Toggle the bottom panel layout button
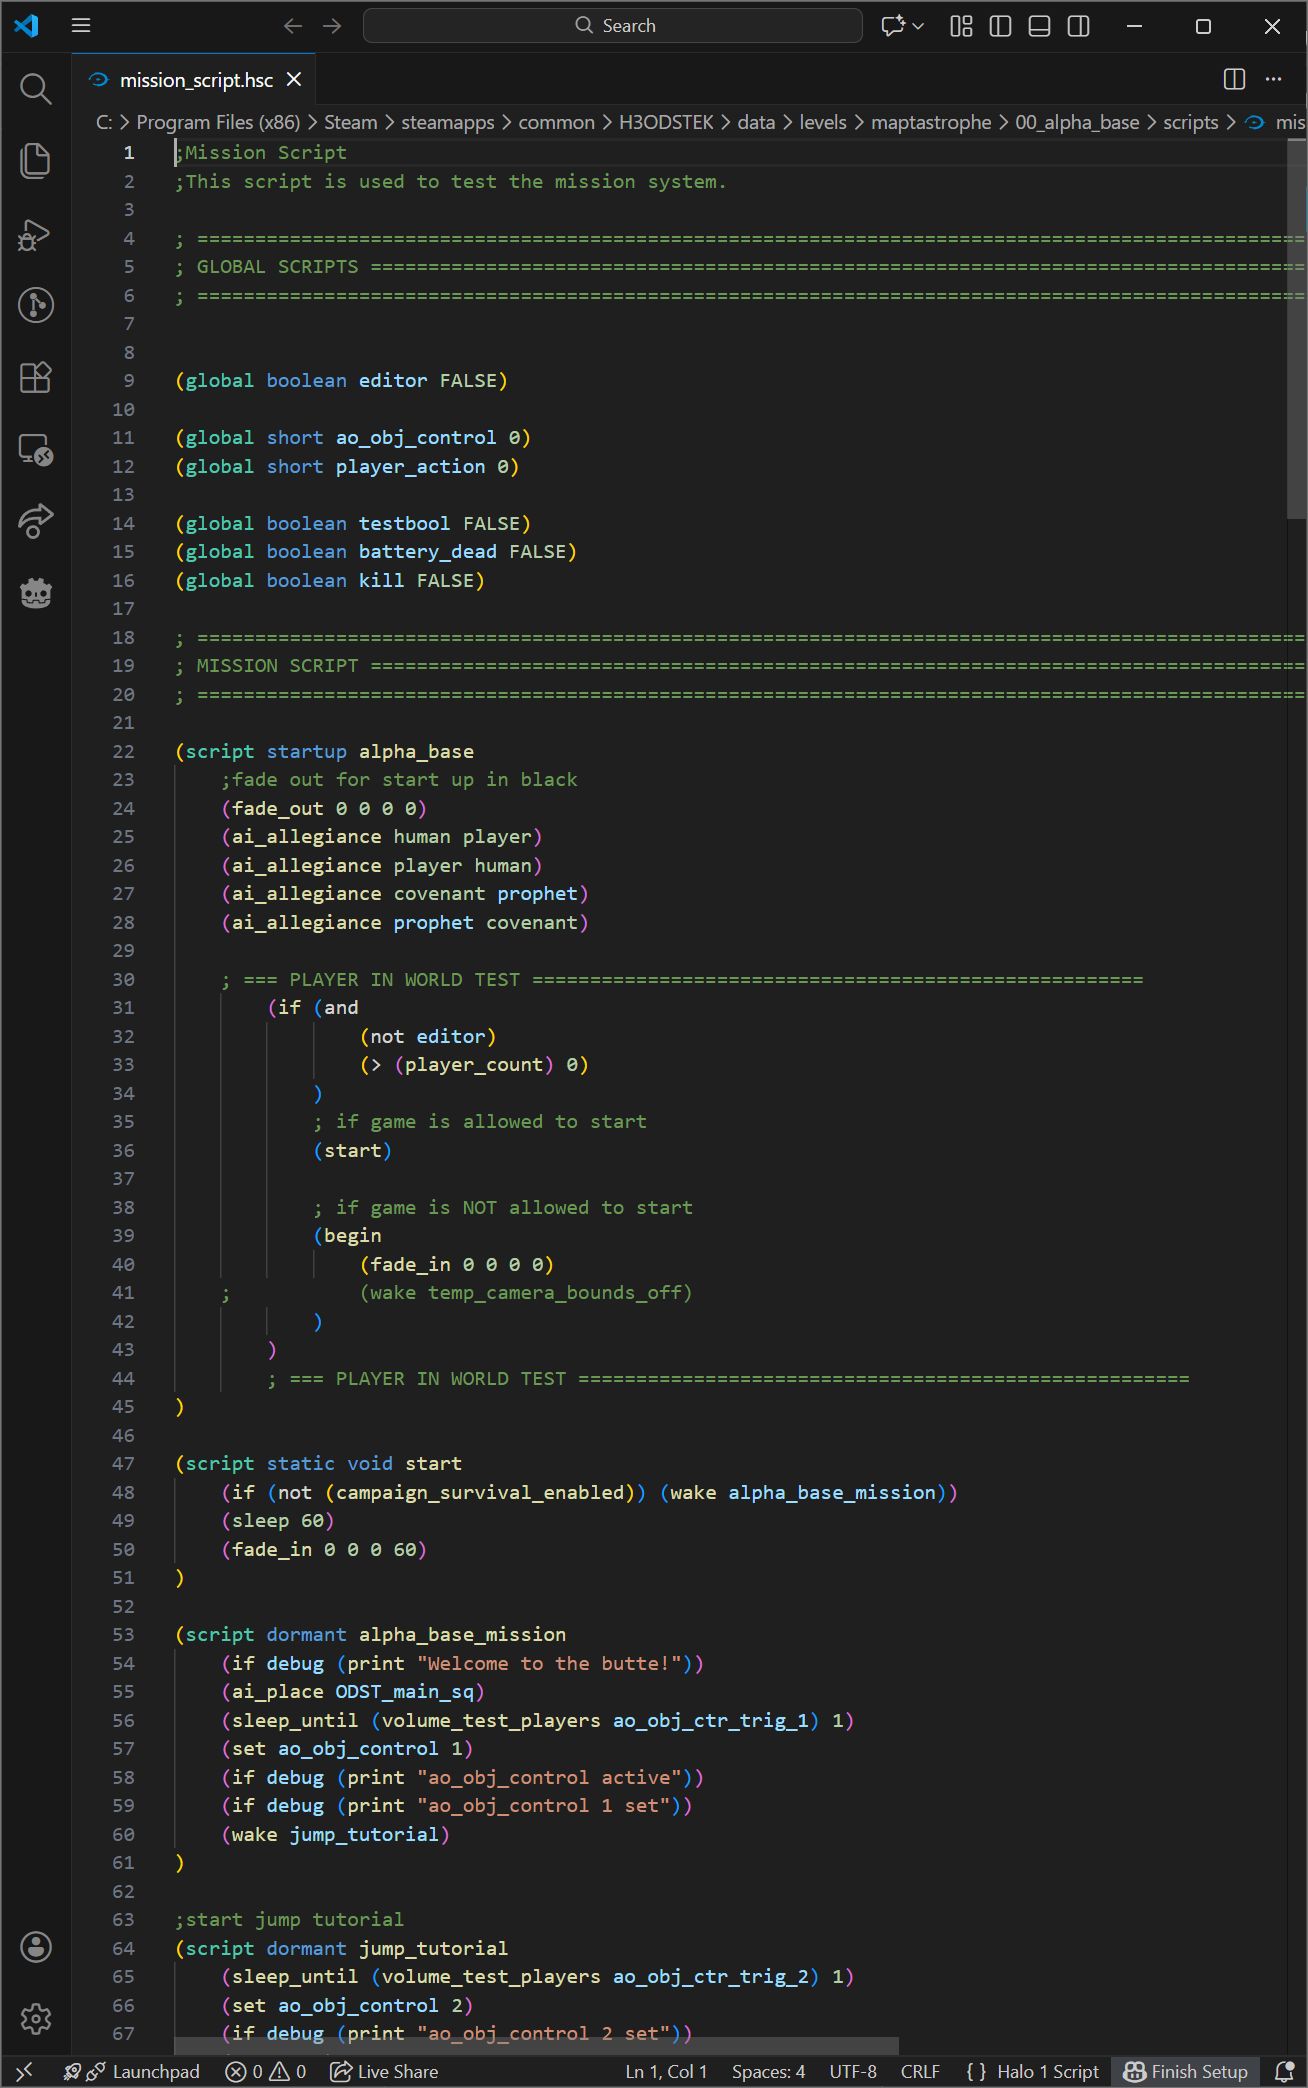Image resolution: width=1308 pixels, height=2088 pixels. pyautogui.click(x=1039, y=26)
